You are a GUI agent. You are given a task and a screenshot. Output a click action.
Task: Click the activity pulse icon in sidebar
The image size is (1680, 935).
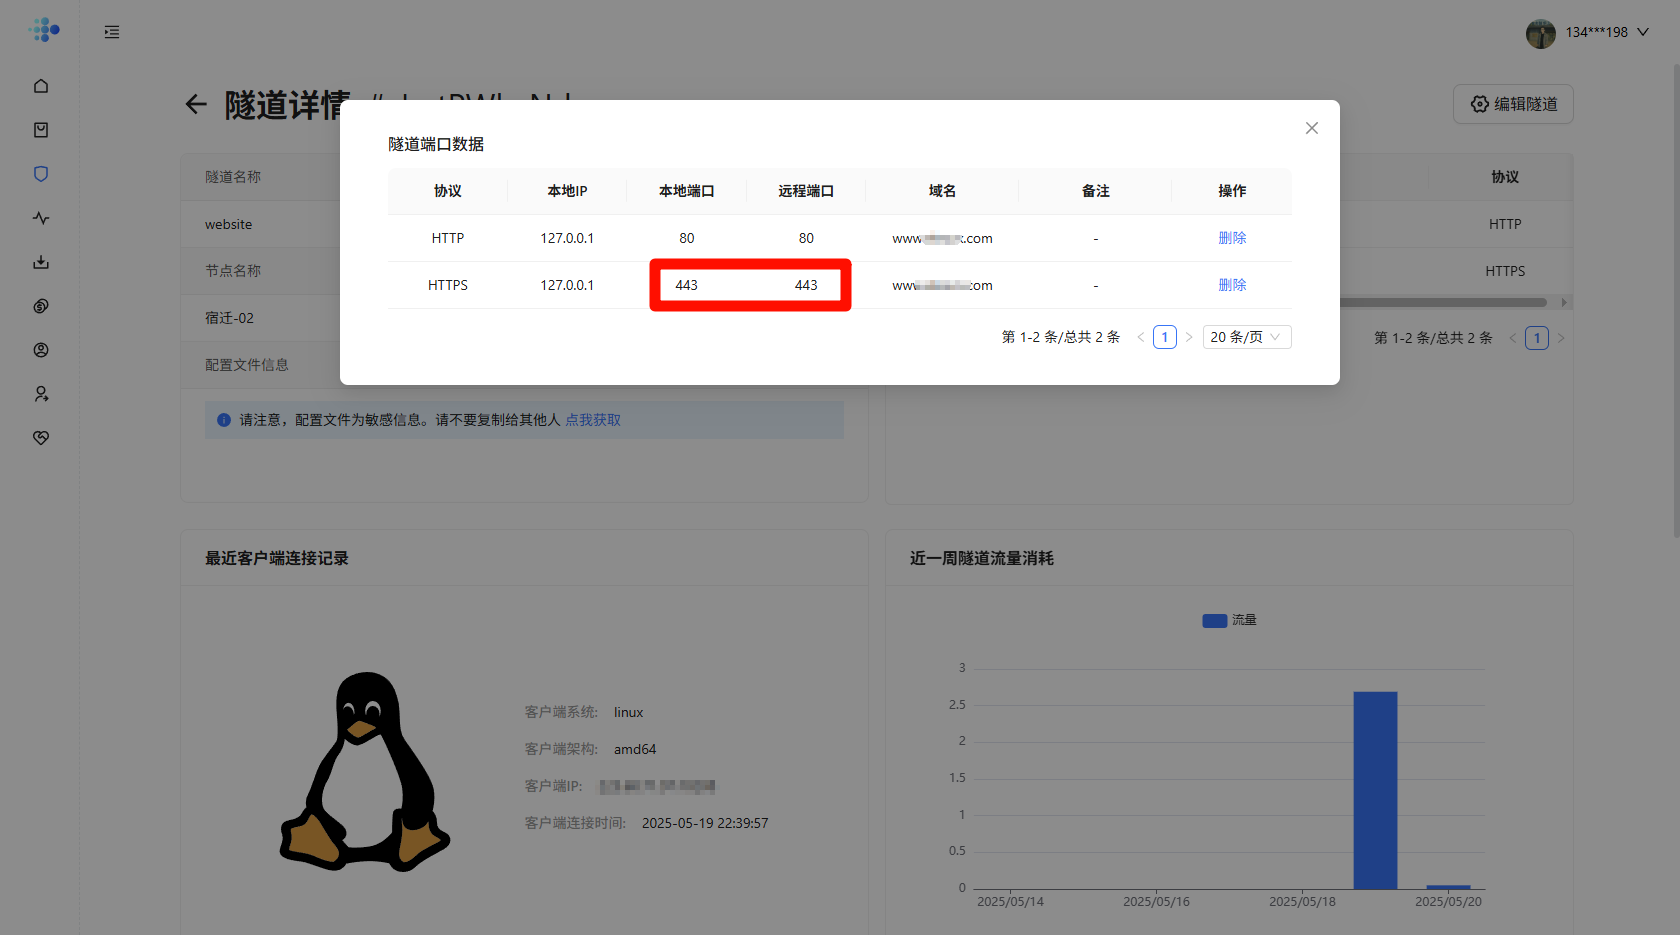click(x=41, y=218)
